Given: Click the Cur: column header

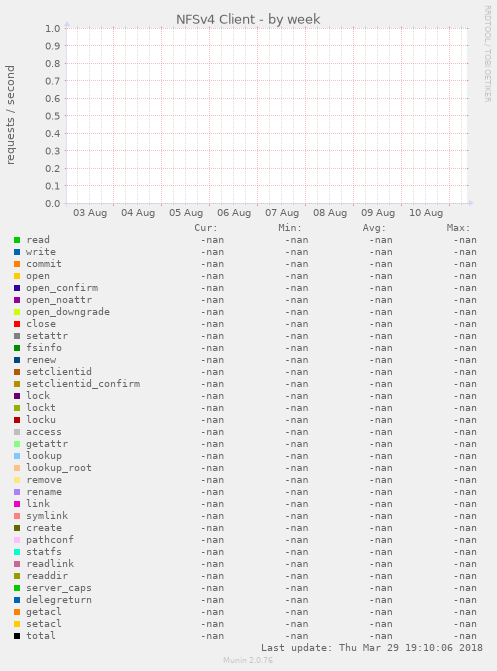Looking at the screenshot, I should click(206, 228).
